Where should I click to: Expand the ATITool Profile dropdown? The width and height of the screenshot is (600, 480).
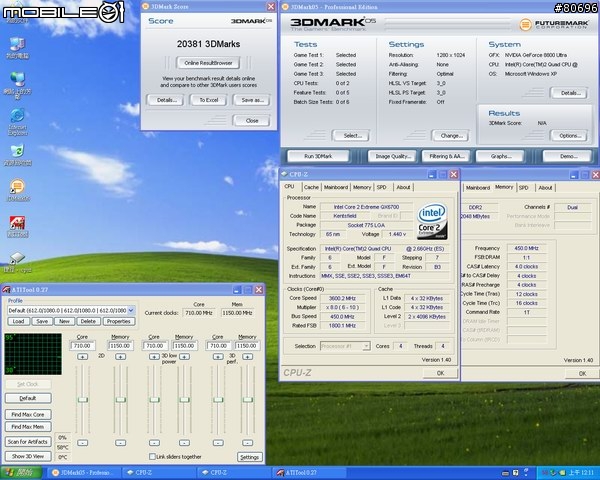(131, 310)
